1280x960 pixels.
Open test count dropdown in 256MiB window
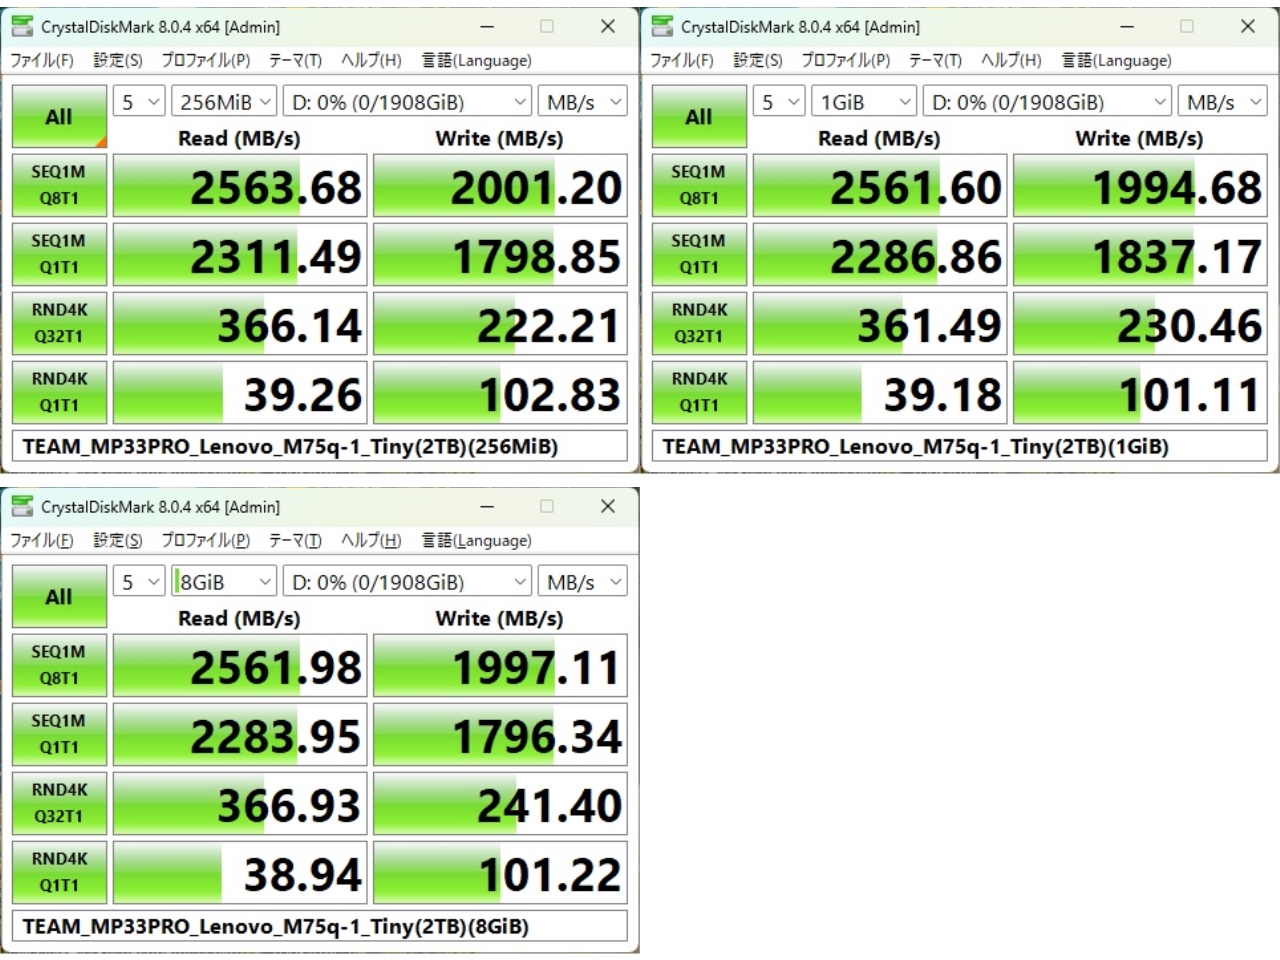[x=139, y=102]
